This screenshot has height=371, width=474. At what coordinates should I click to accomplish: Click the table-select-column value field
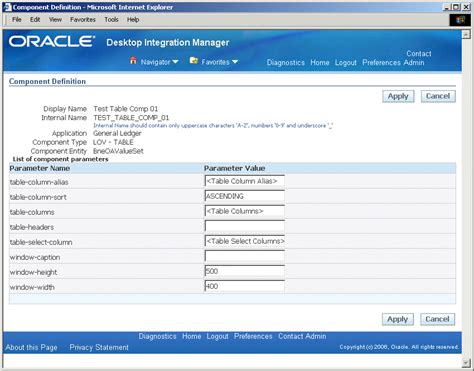pyautogui.click(x=245, y=241)
